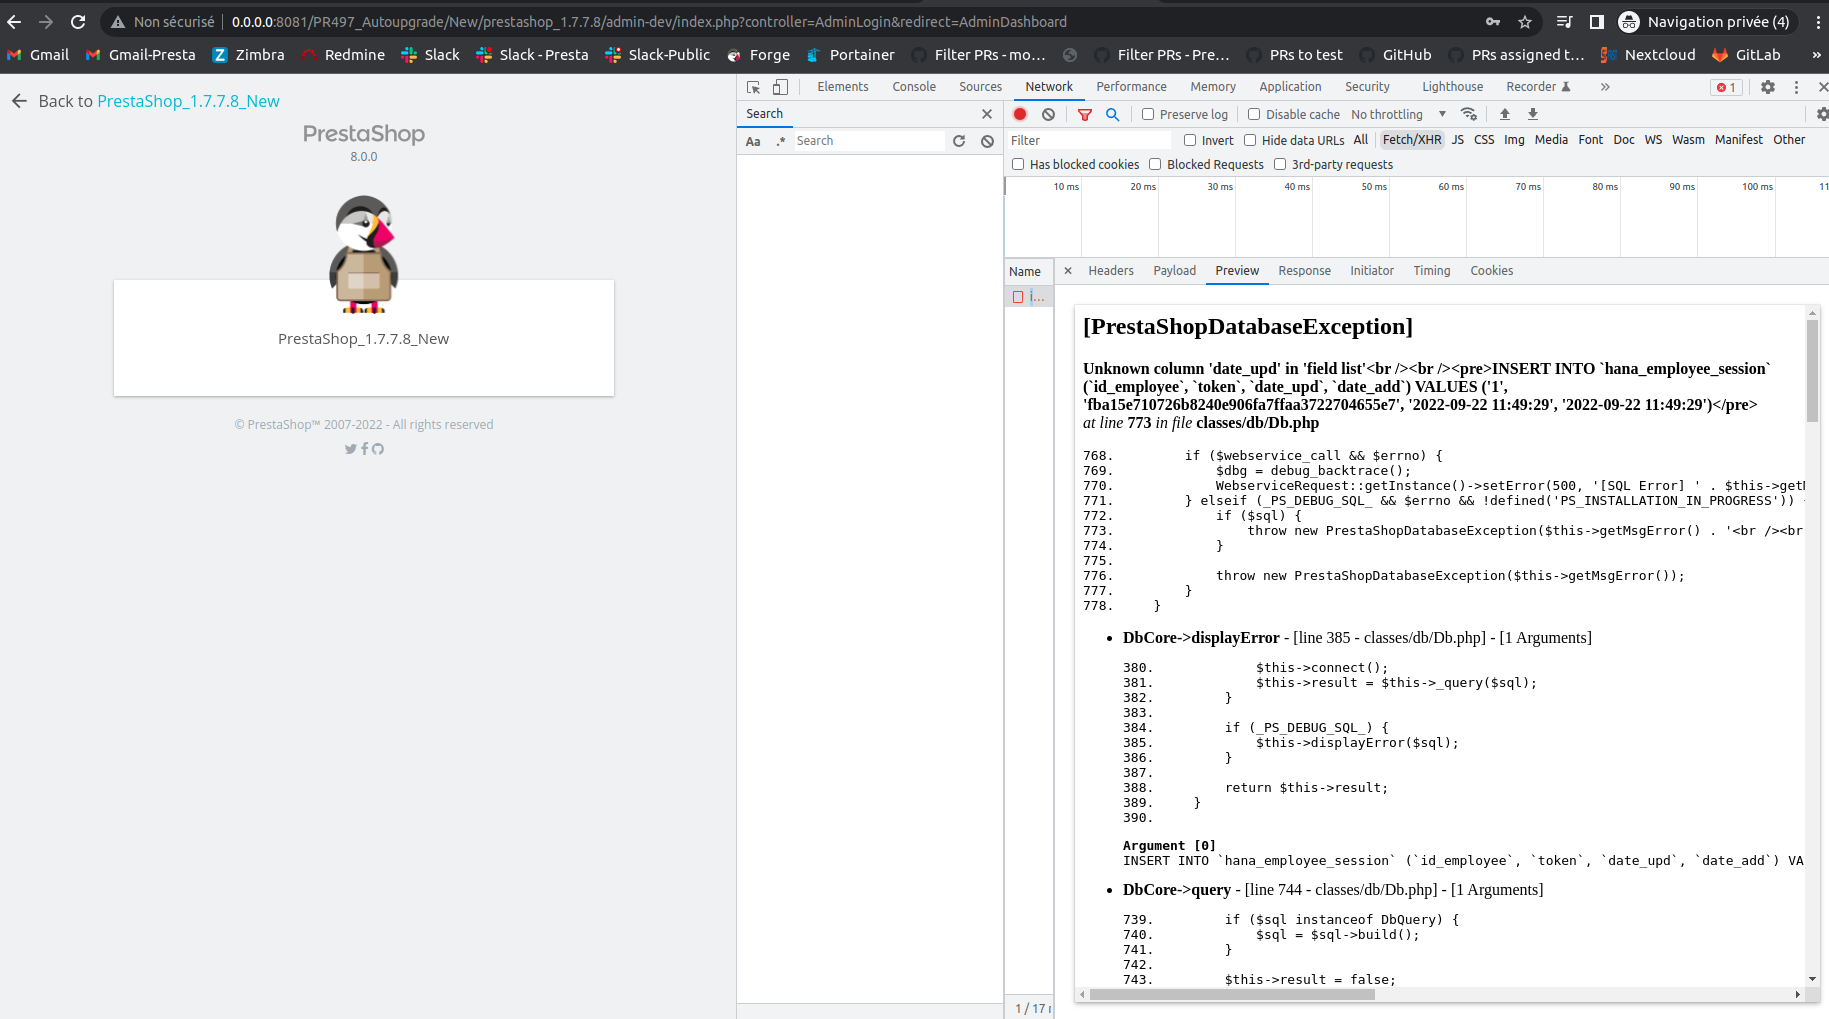
Task: Check the Disable cache option
Action: 1254,114
